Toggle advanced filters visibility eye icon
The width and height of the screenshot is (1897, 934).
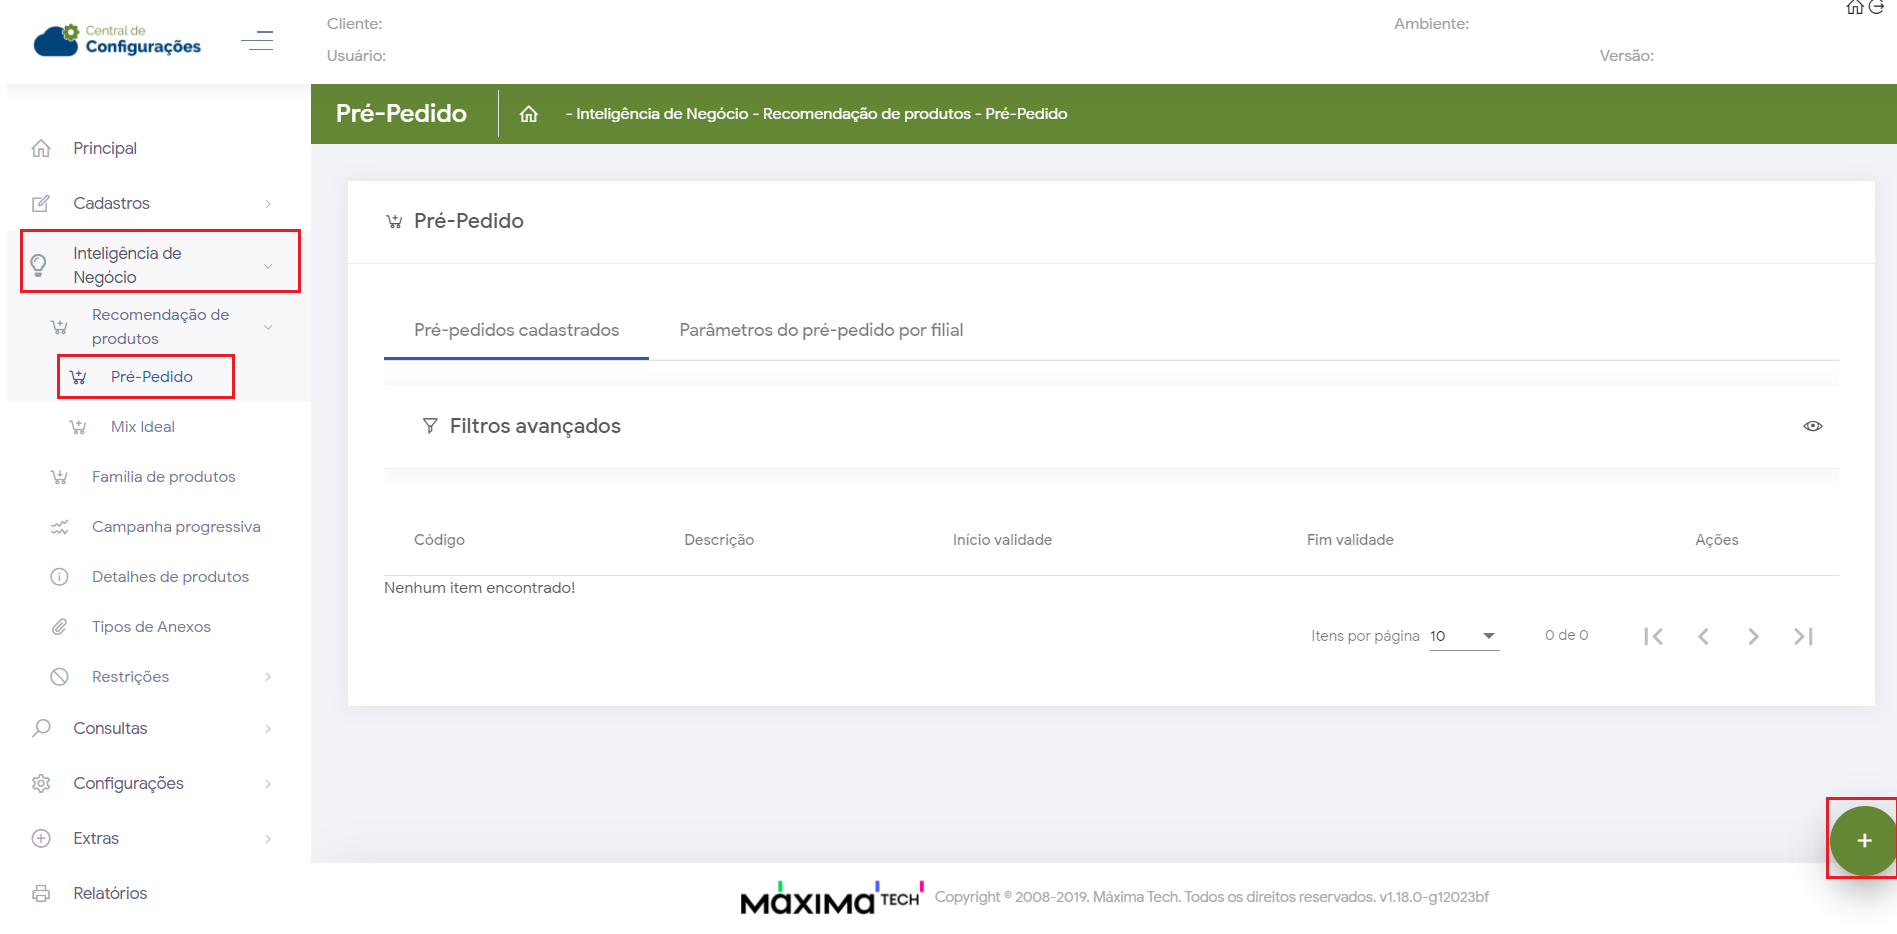[1812, 426]
